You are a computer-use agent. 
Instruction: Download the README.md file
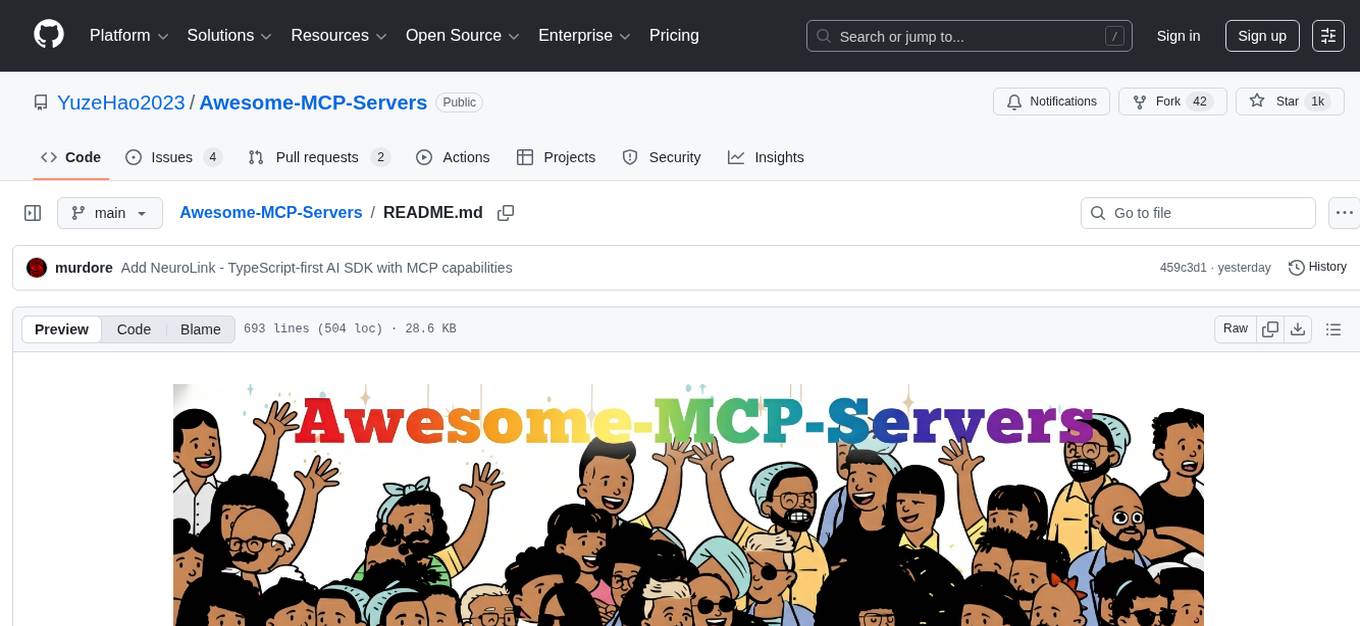[1298, 328]
